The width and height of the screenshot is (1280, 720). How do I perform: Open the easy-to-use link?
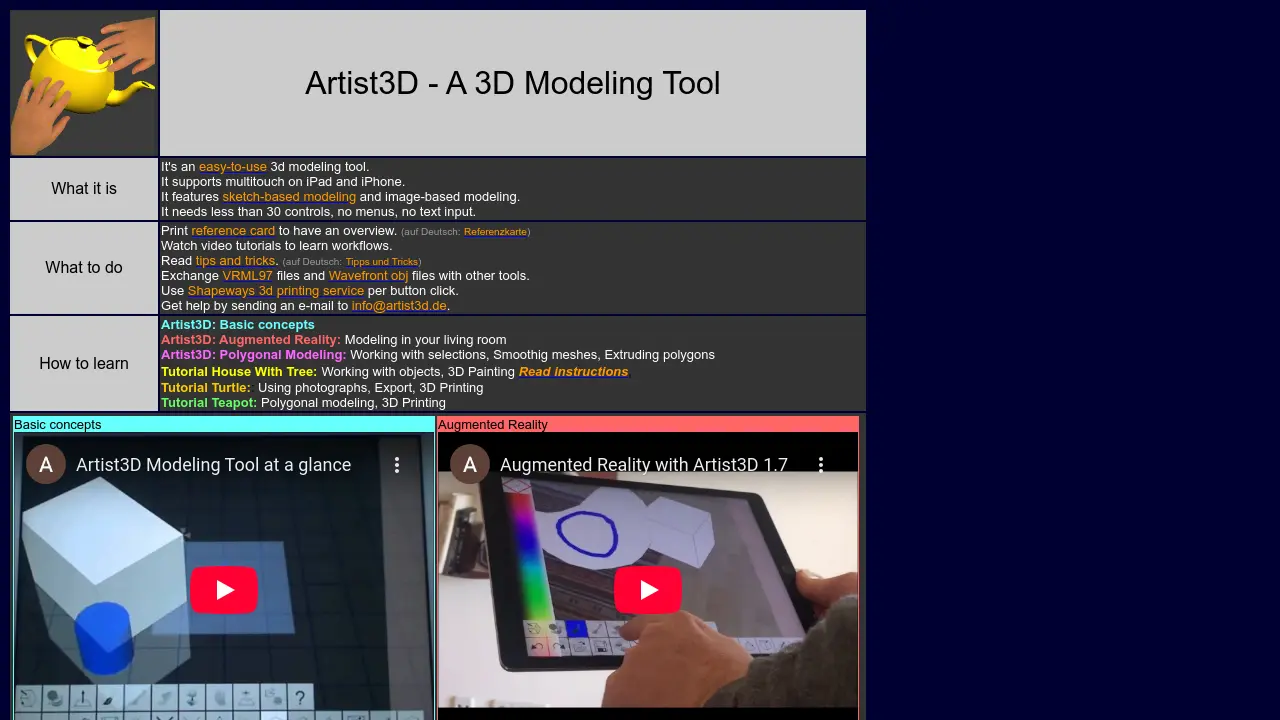[233, 167]
